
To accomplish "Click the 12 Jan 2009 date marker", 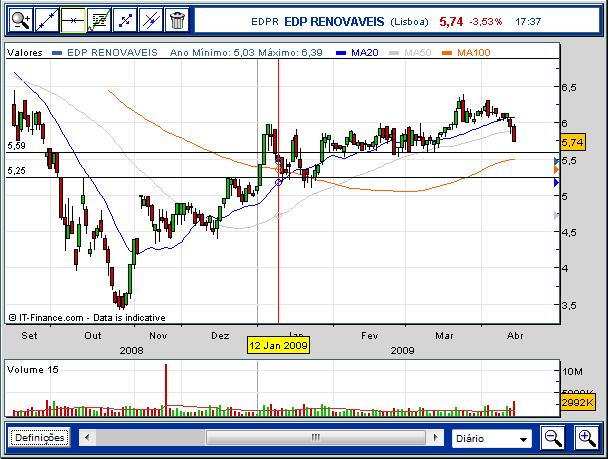I will pos(278,345).
